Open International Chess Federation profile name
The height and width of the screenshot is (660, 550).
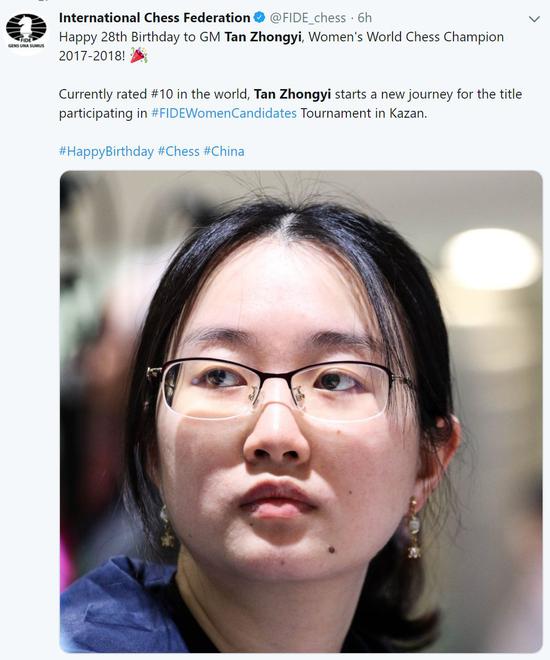click(154, 18)
